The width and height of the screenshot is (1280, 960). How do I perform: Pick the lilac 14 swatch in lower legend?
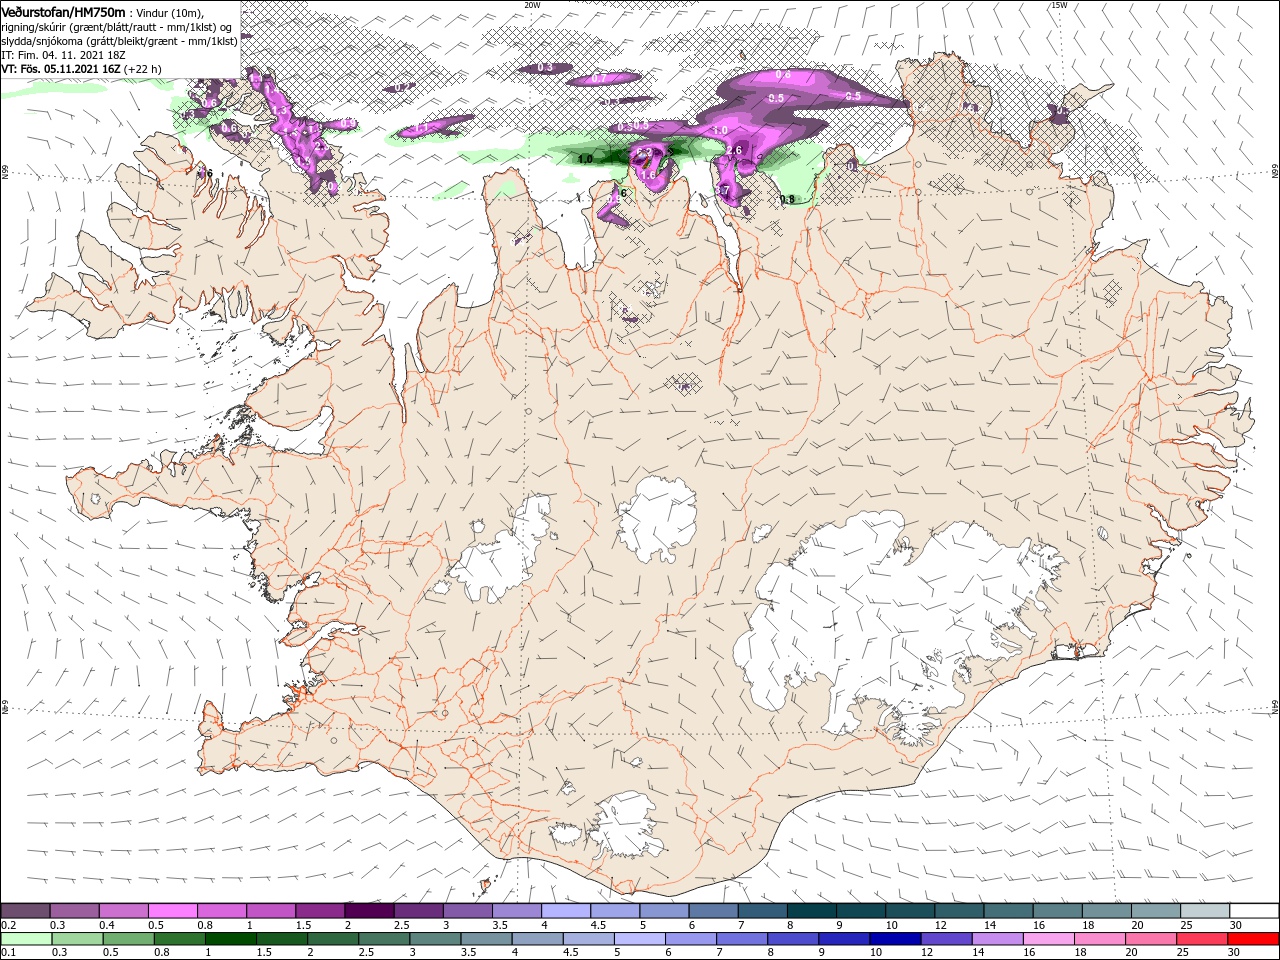tap(997, 939)
